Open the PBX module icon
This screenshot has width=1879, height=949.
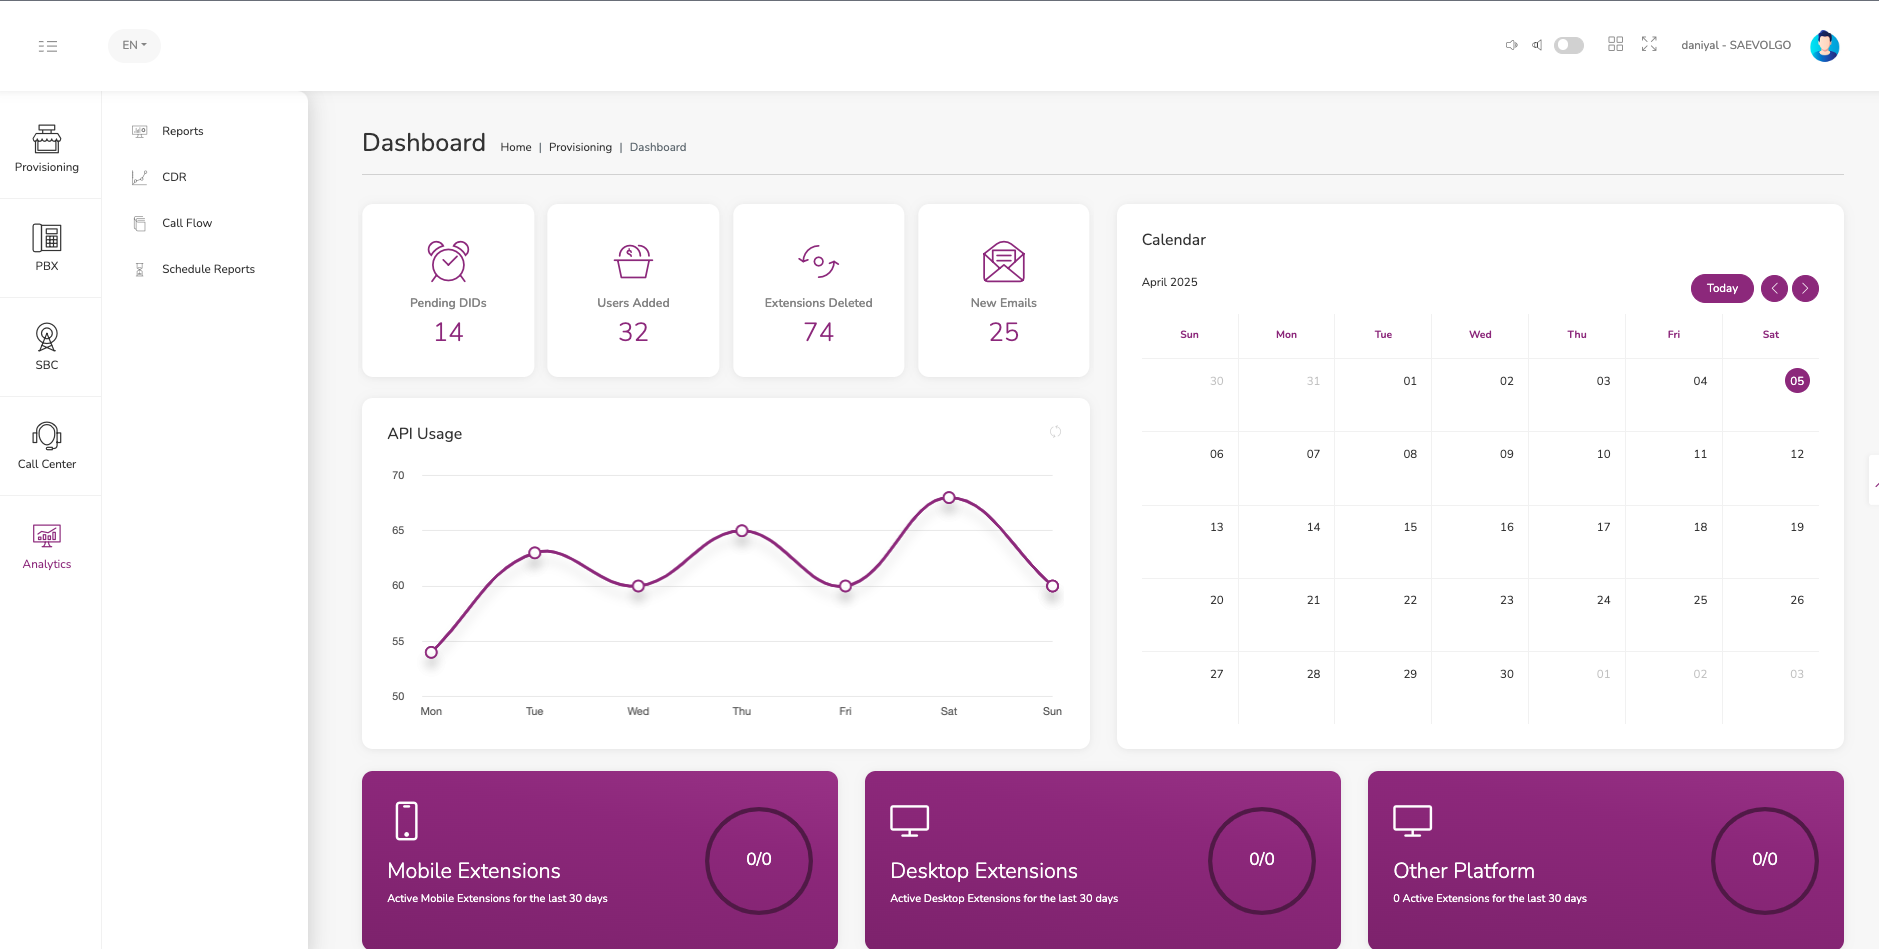click(47, 247)
